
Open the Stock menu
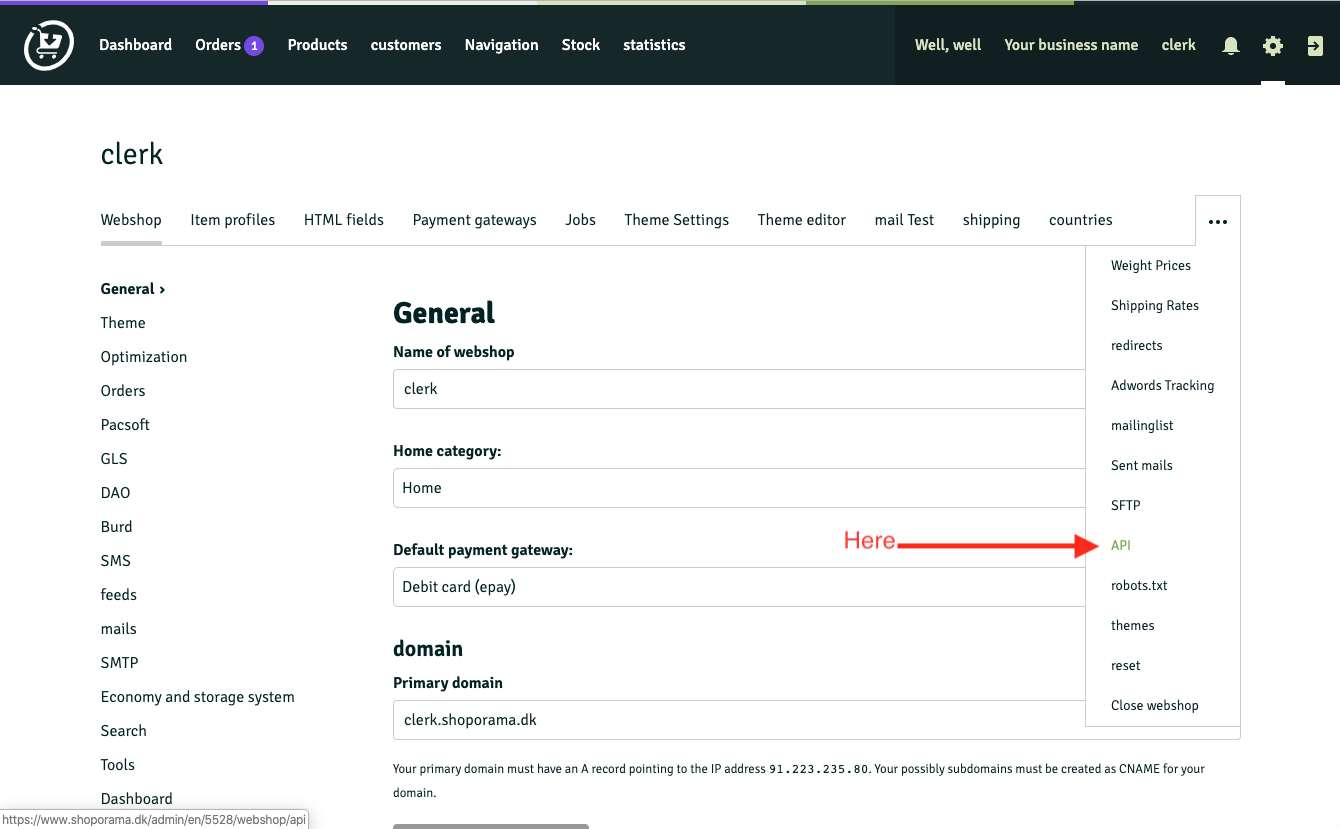(x=580, y=45)
